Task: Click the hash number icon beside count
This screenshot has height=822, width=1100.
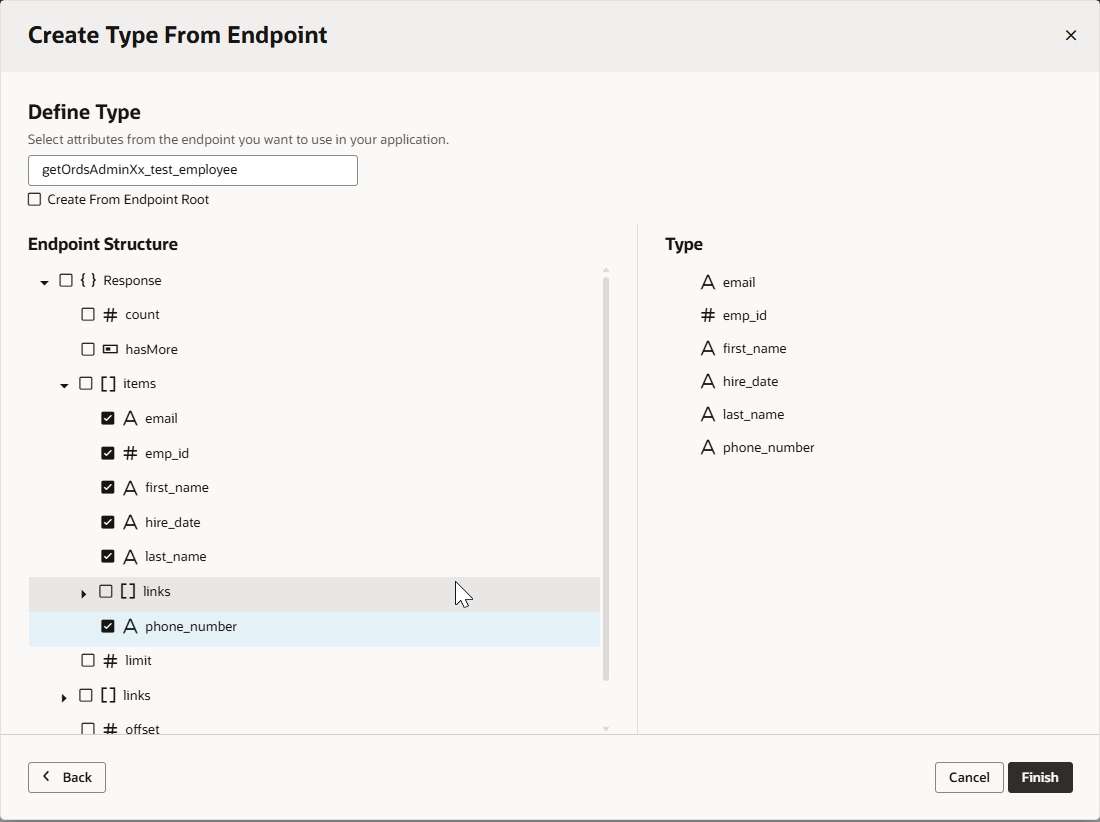Action: (x=110, y=315)
